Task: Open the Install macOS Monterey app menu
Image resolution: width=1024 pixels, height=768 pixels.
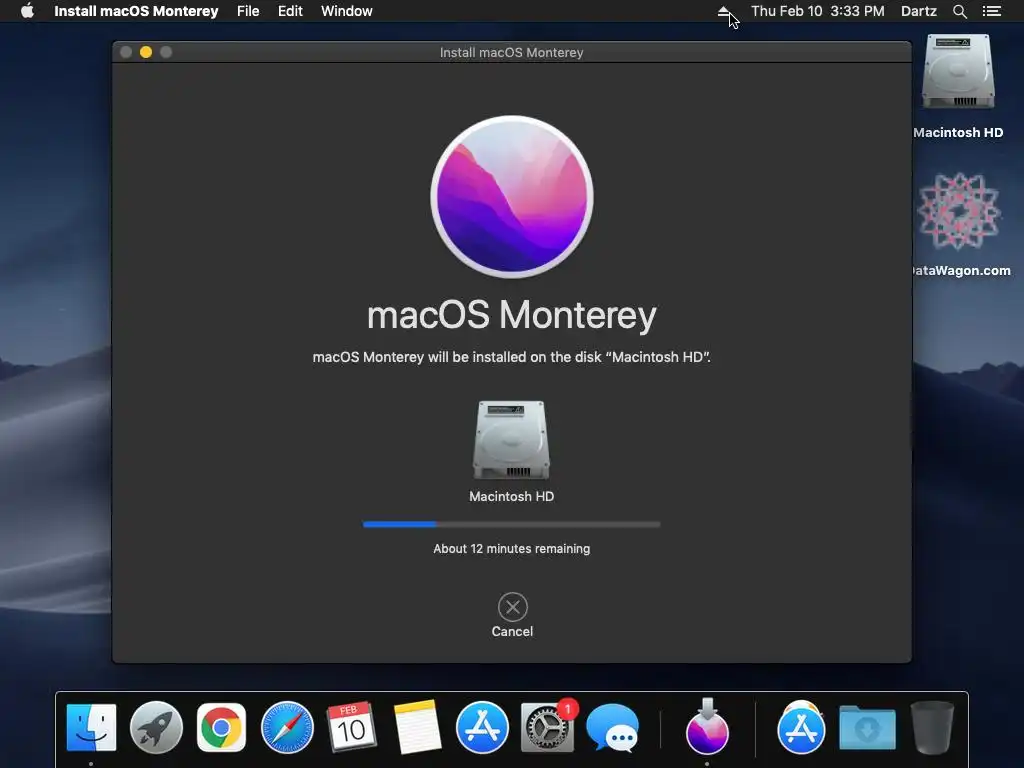Action: (x=136, y=11)
